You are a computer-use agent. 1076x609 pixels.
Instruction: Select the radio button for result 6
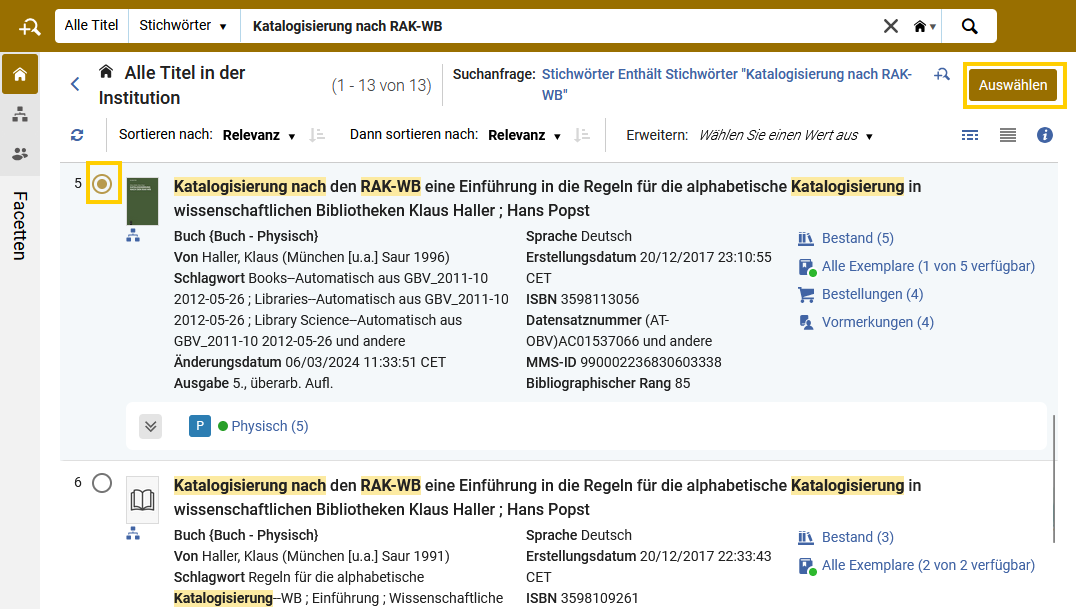tap(102, 483)
